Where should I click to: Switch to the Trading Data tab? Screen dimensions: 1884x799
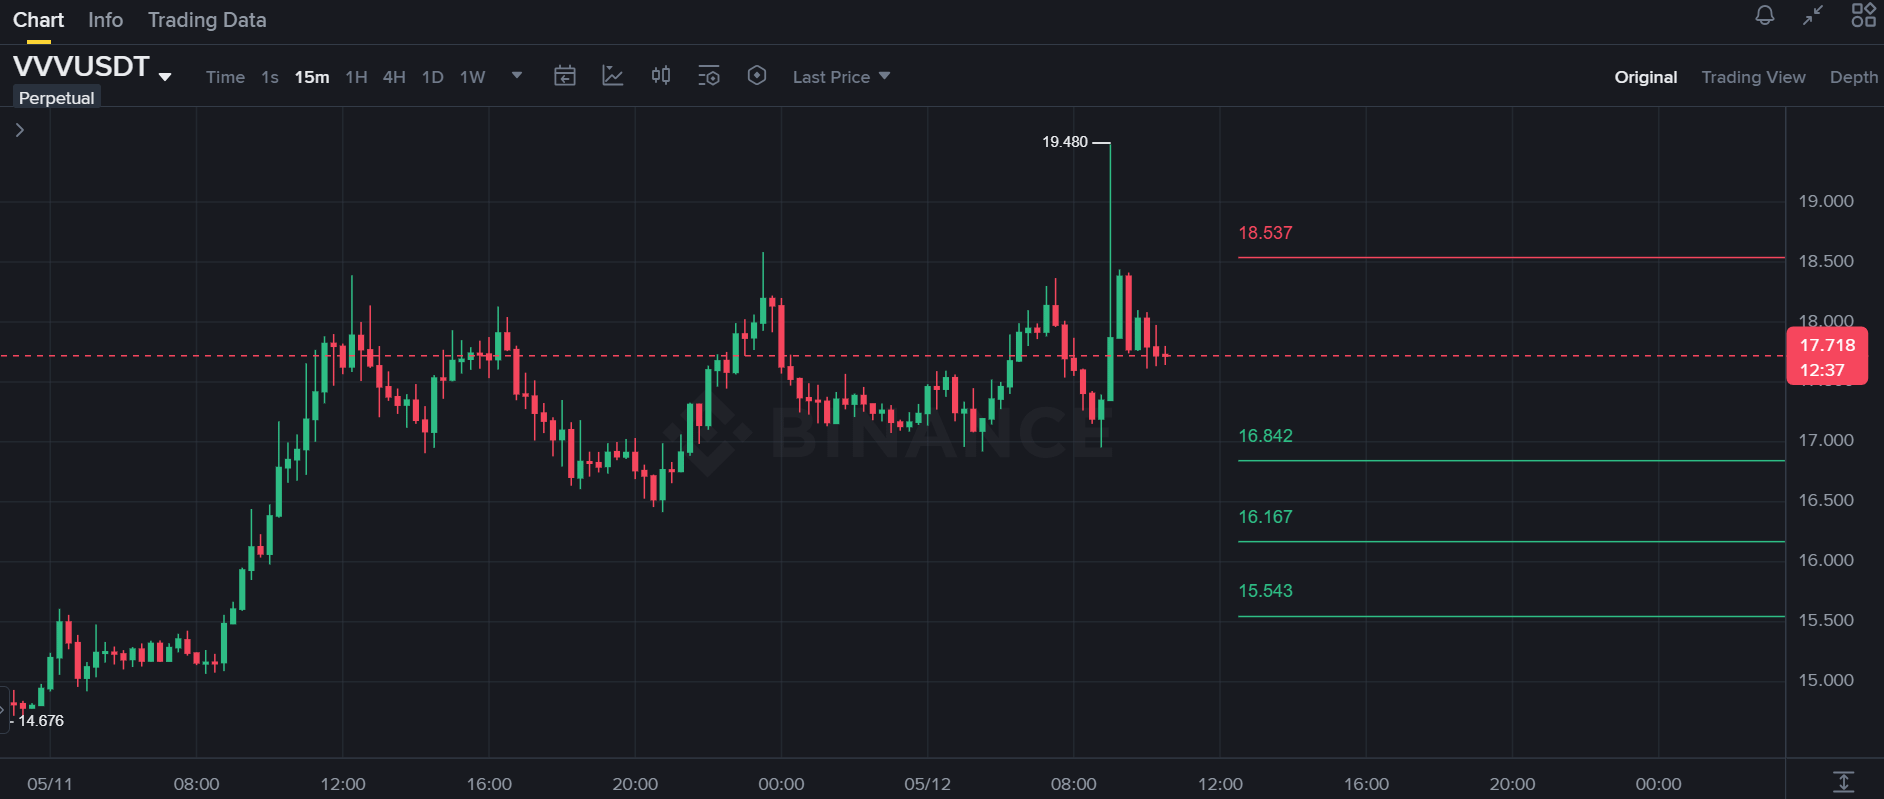(207, 20)
